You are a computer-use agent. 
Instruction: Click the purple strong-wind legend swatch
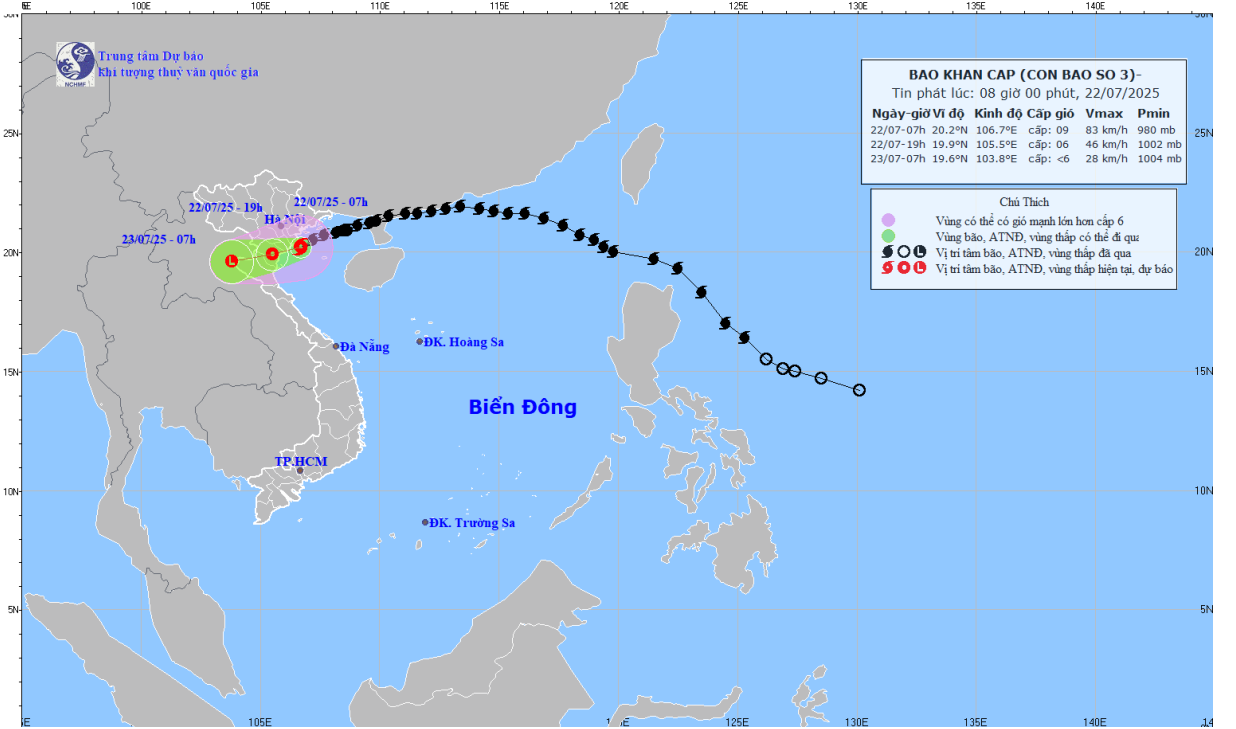tap(888, 221)
